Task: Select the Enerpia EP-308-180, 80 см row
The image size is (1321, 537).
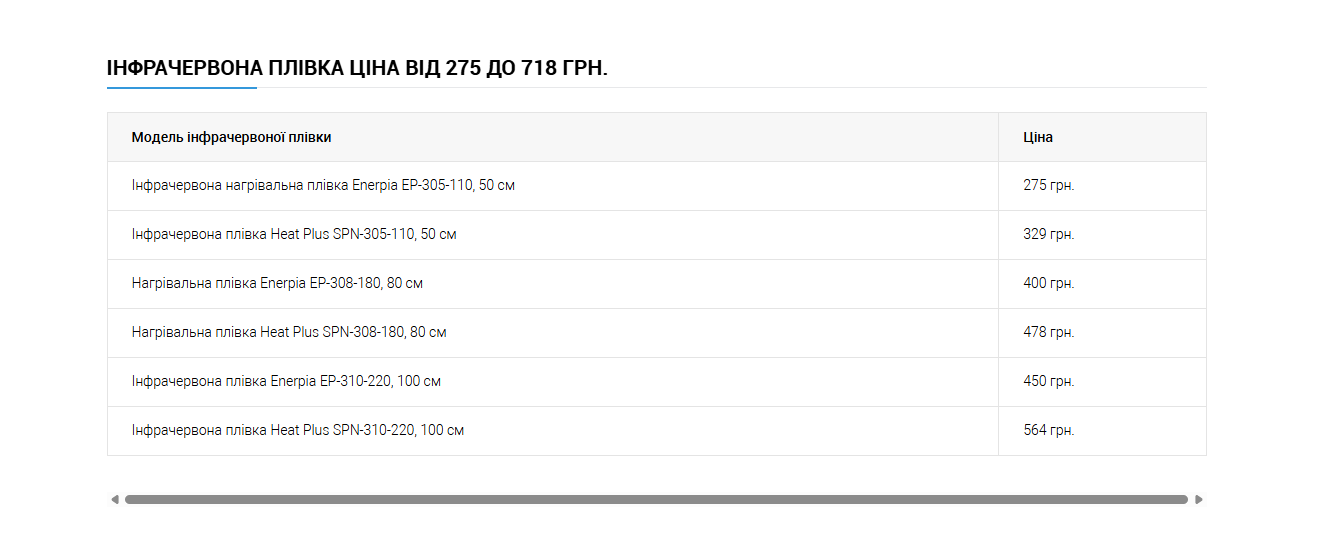Action: [x=656, y=284]
